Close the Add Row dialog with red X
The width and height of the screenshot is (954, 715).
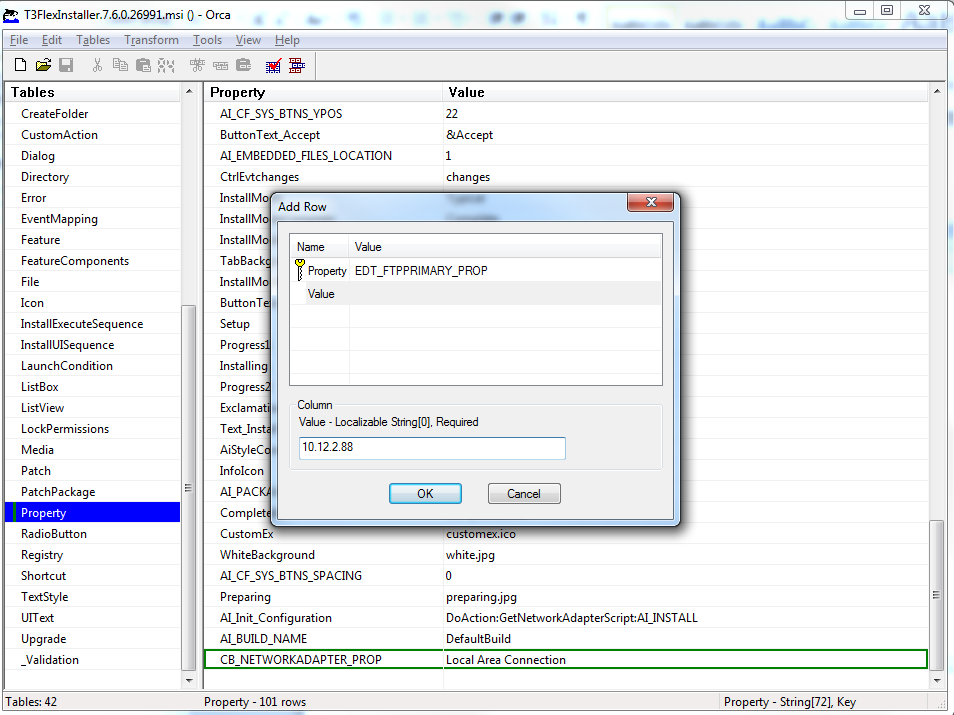click(650, 202)
